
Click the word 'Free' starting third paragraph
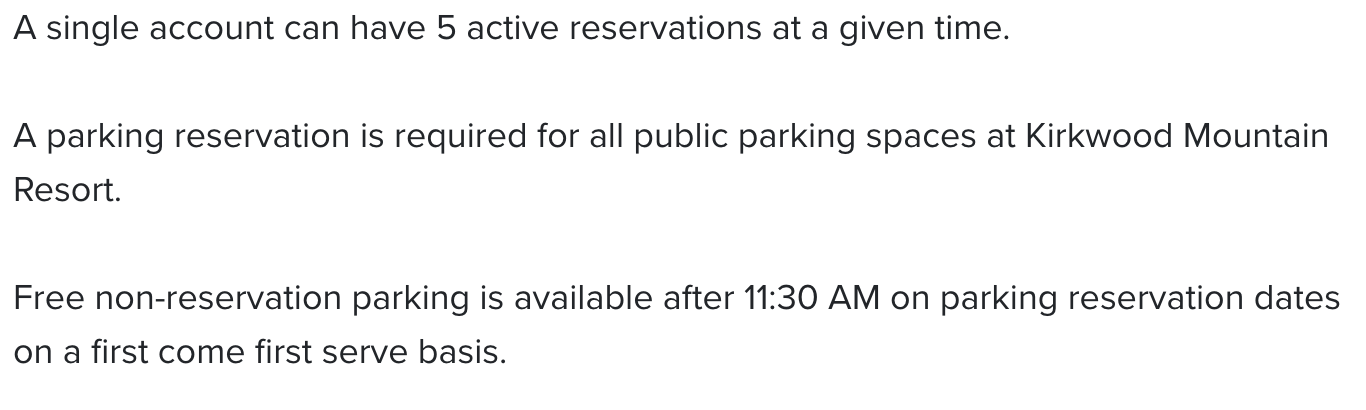click(50, 298)
